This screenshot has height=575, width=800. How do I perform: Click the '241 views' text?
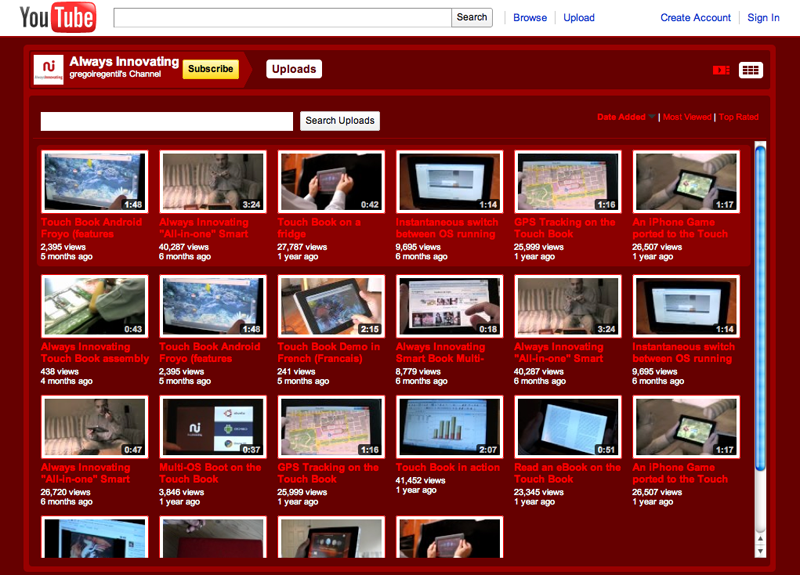[x=296, y=371]
